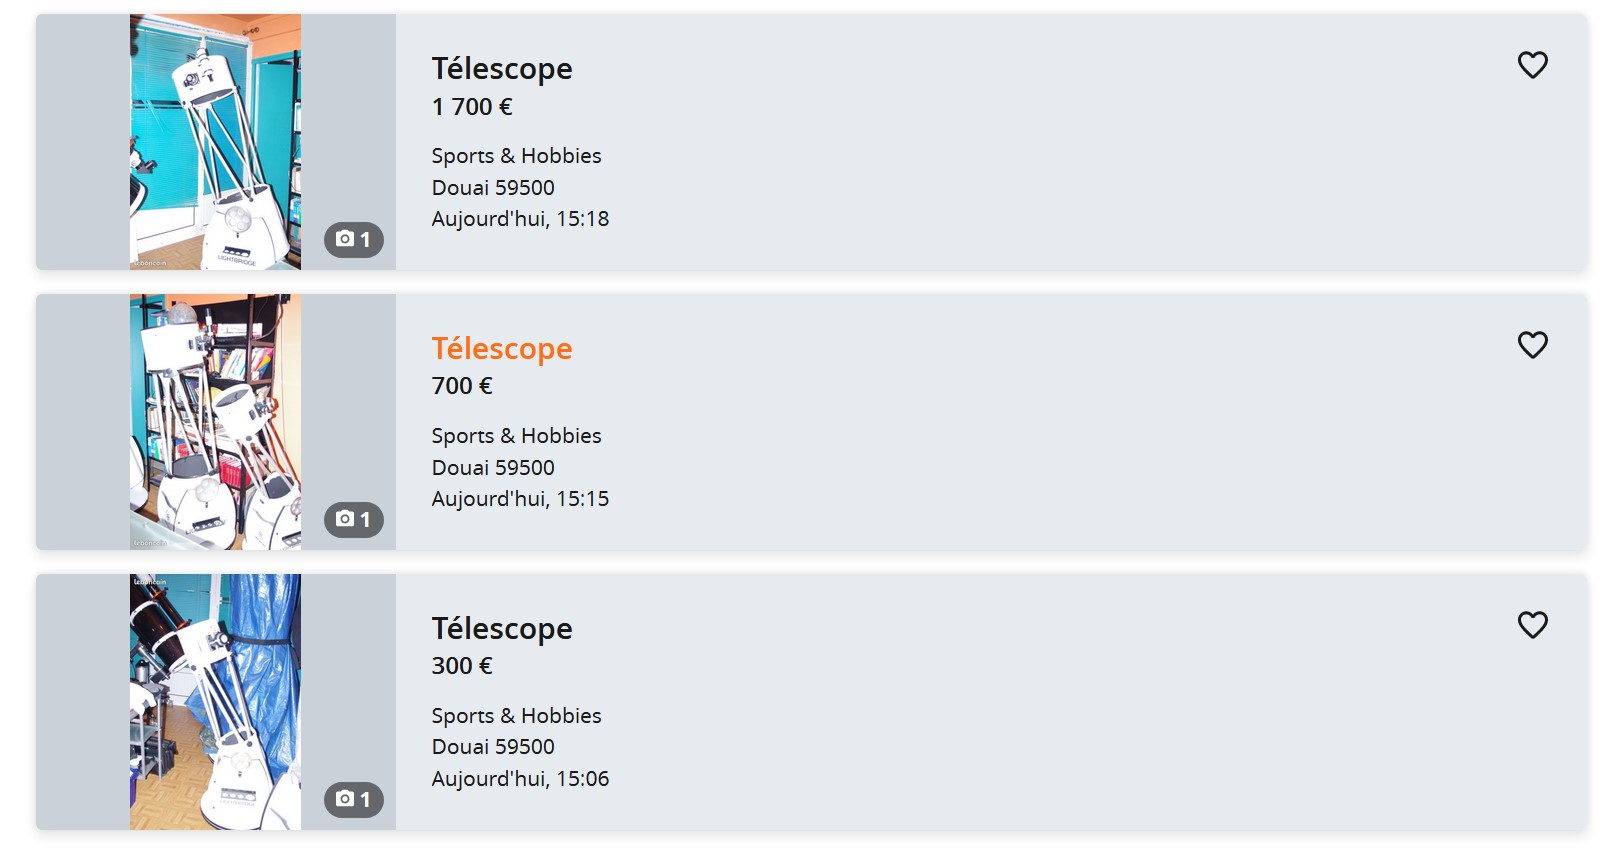The height and width of the screenshot is (848, 1616).
Task: Favorite the 1 700 € telescope listing
Action: [1532, 65]
